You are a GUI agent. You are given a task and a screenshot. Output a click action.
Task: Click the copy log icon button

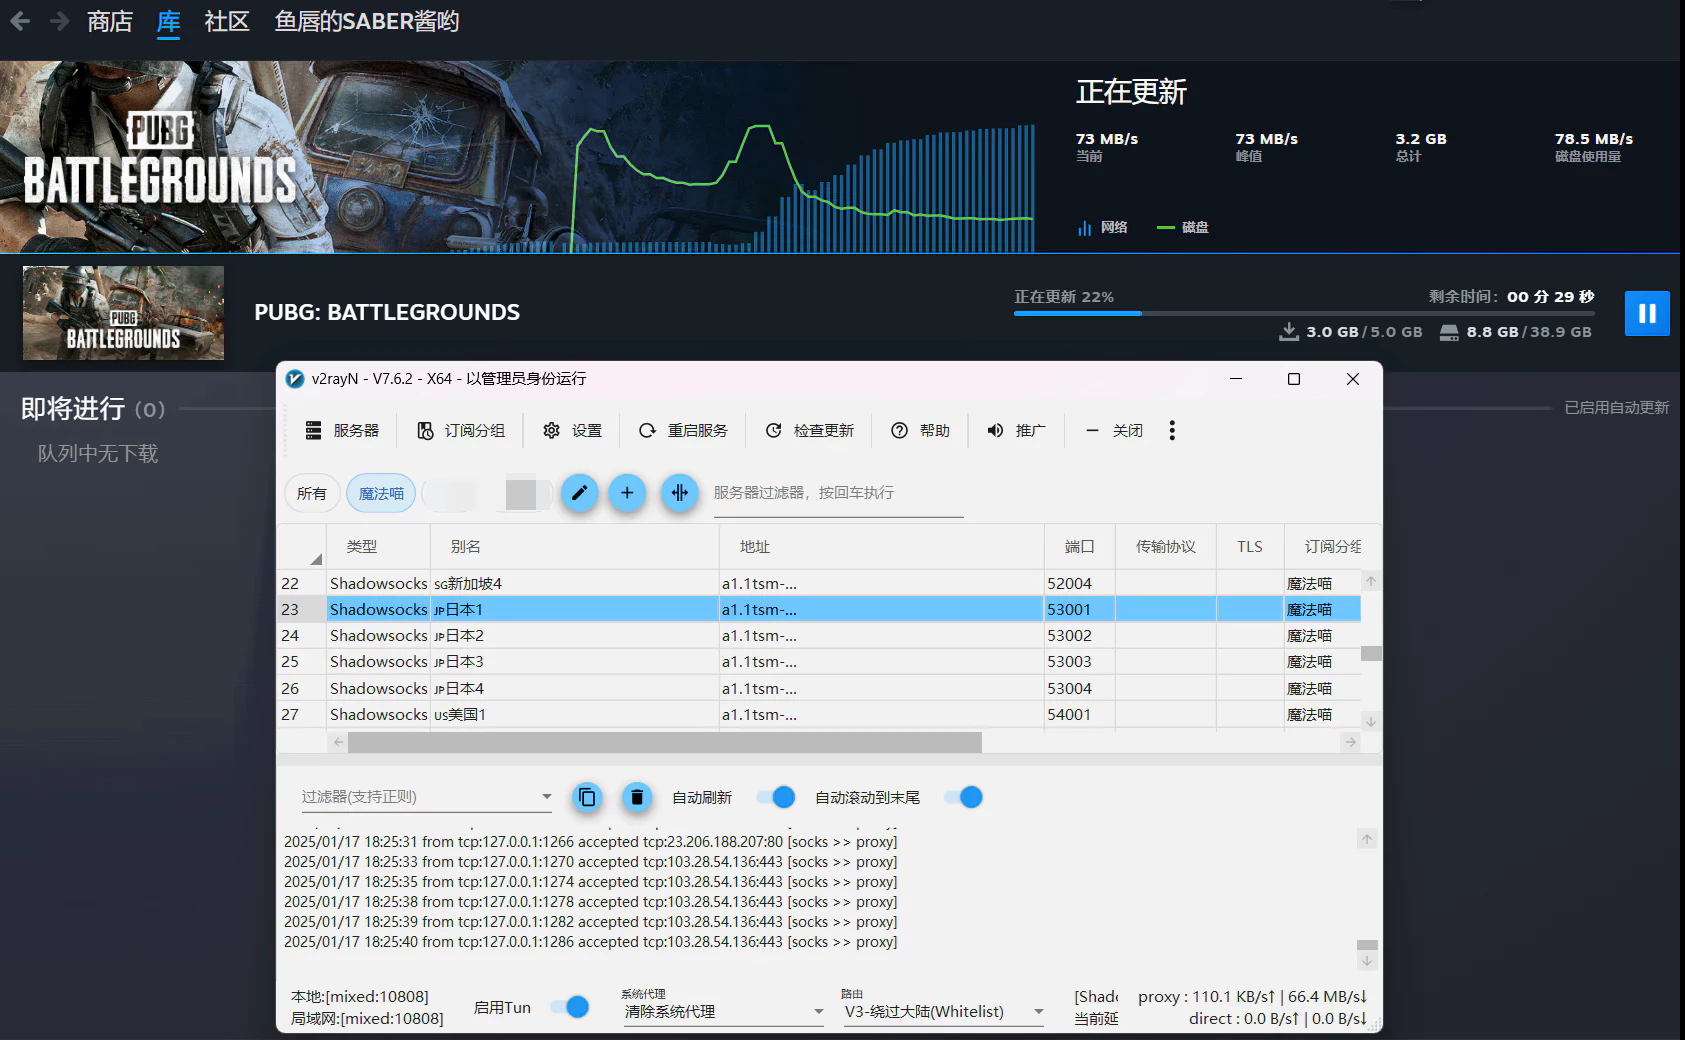coord(587,797)
